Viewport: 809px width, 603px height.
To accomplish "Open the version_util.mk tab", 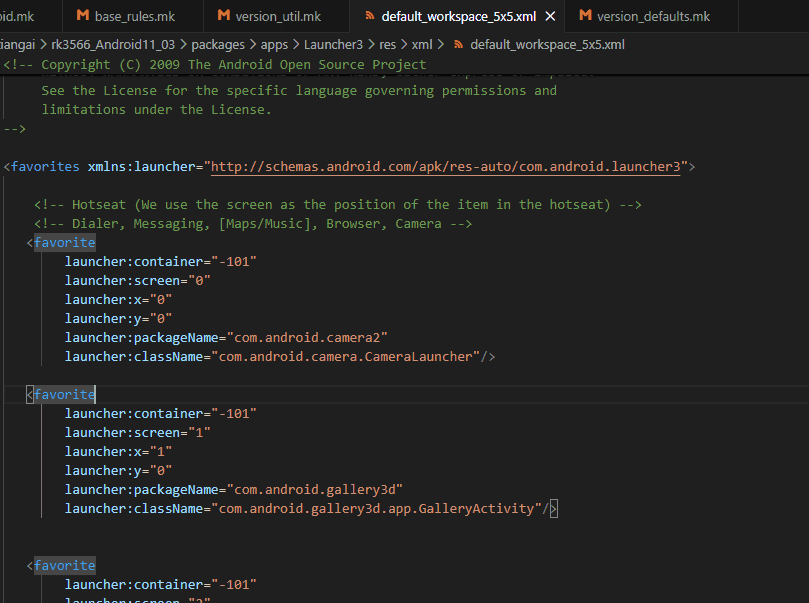I will (278, 17).
